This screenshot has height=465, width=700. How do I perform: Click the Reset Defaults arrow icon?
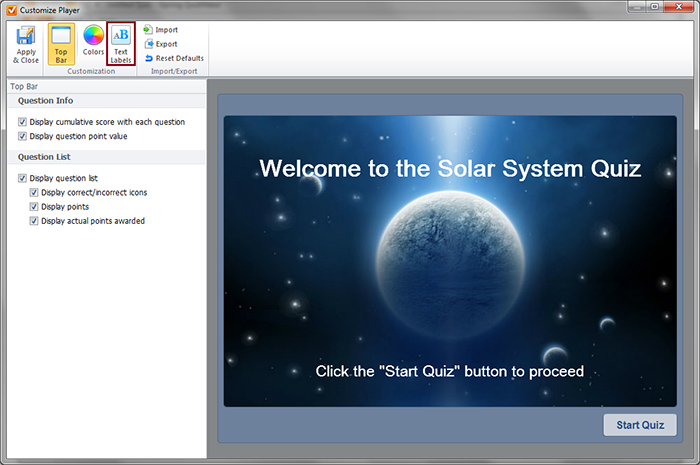click(149, 58)
